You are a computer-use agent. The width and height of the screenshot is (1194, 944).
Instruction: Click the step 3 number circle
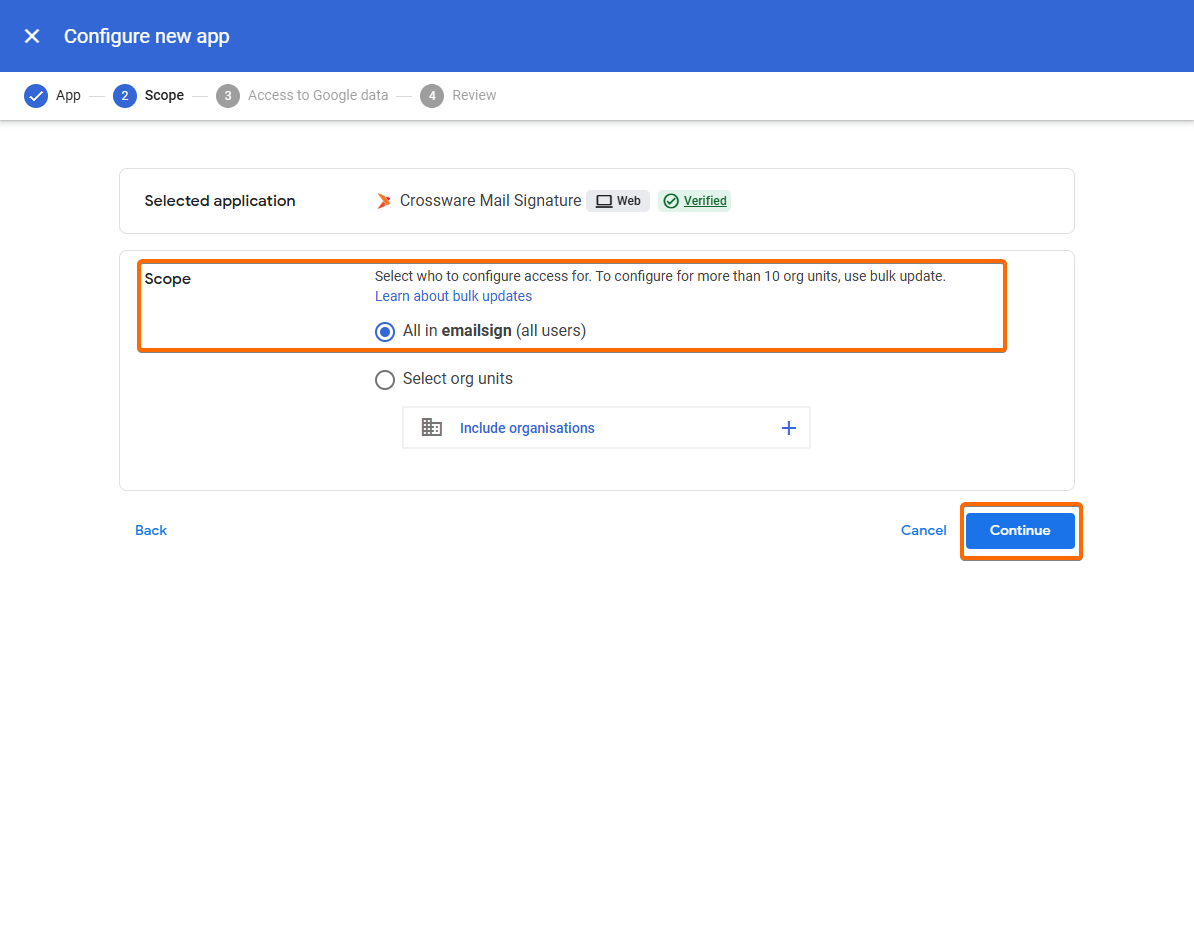pyautogui.click(x=228, y=96)
